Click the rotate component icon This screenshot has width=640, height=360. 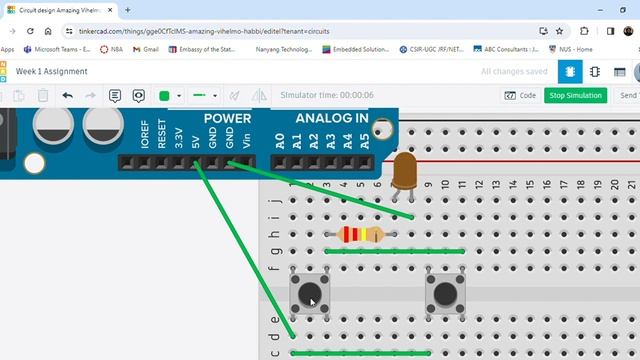[234, 96]
